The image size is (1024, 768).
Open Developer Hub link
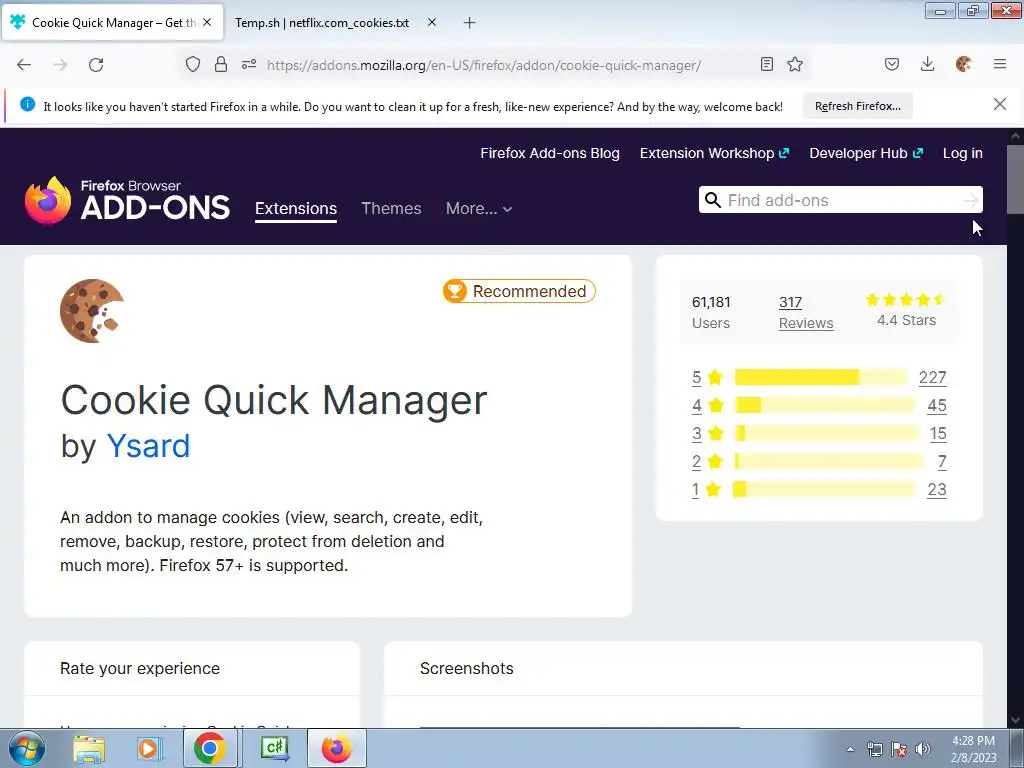[x=866, y=153]
